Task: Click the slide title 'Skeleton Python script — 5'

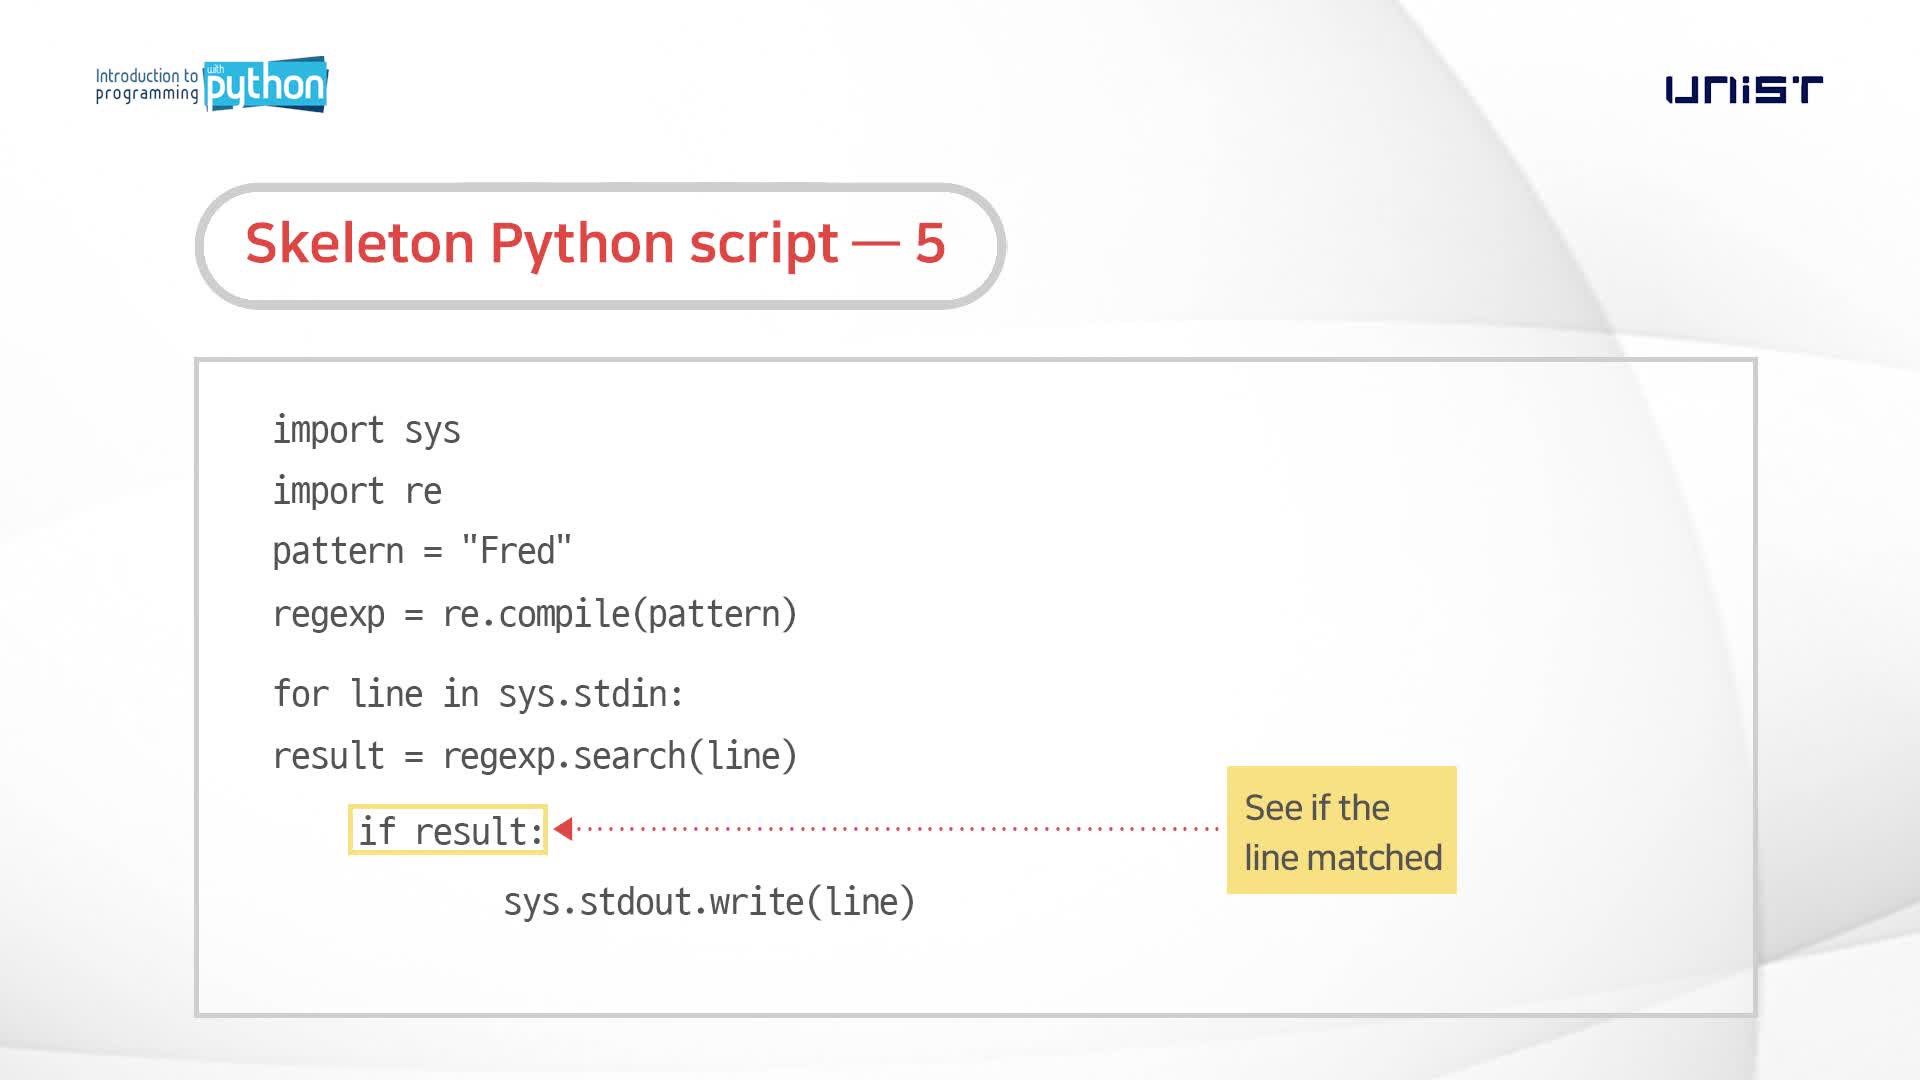Action: (595, 243)
